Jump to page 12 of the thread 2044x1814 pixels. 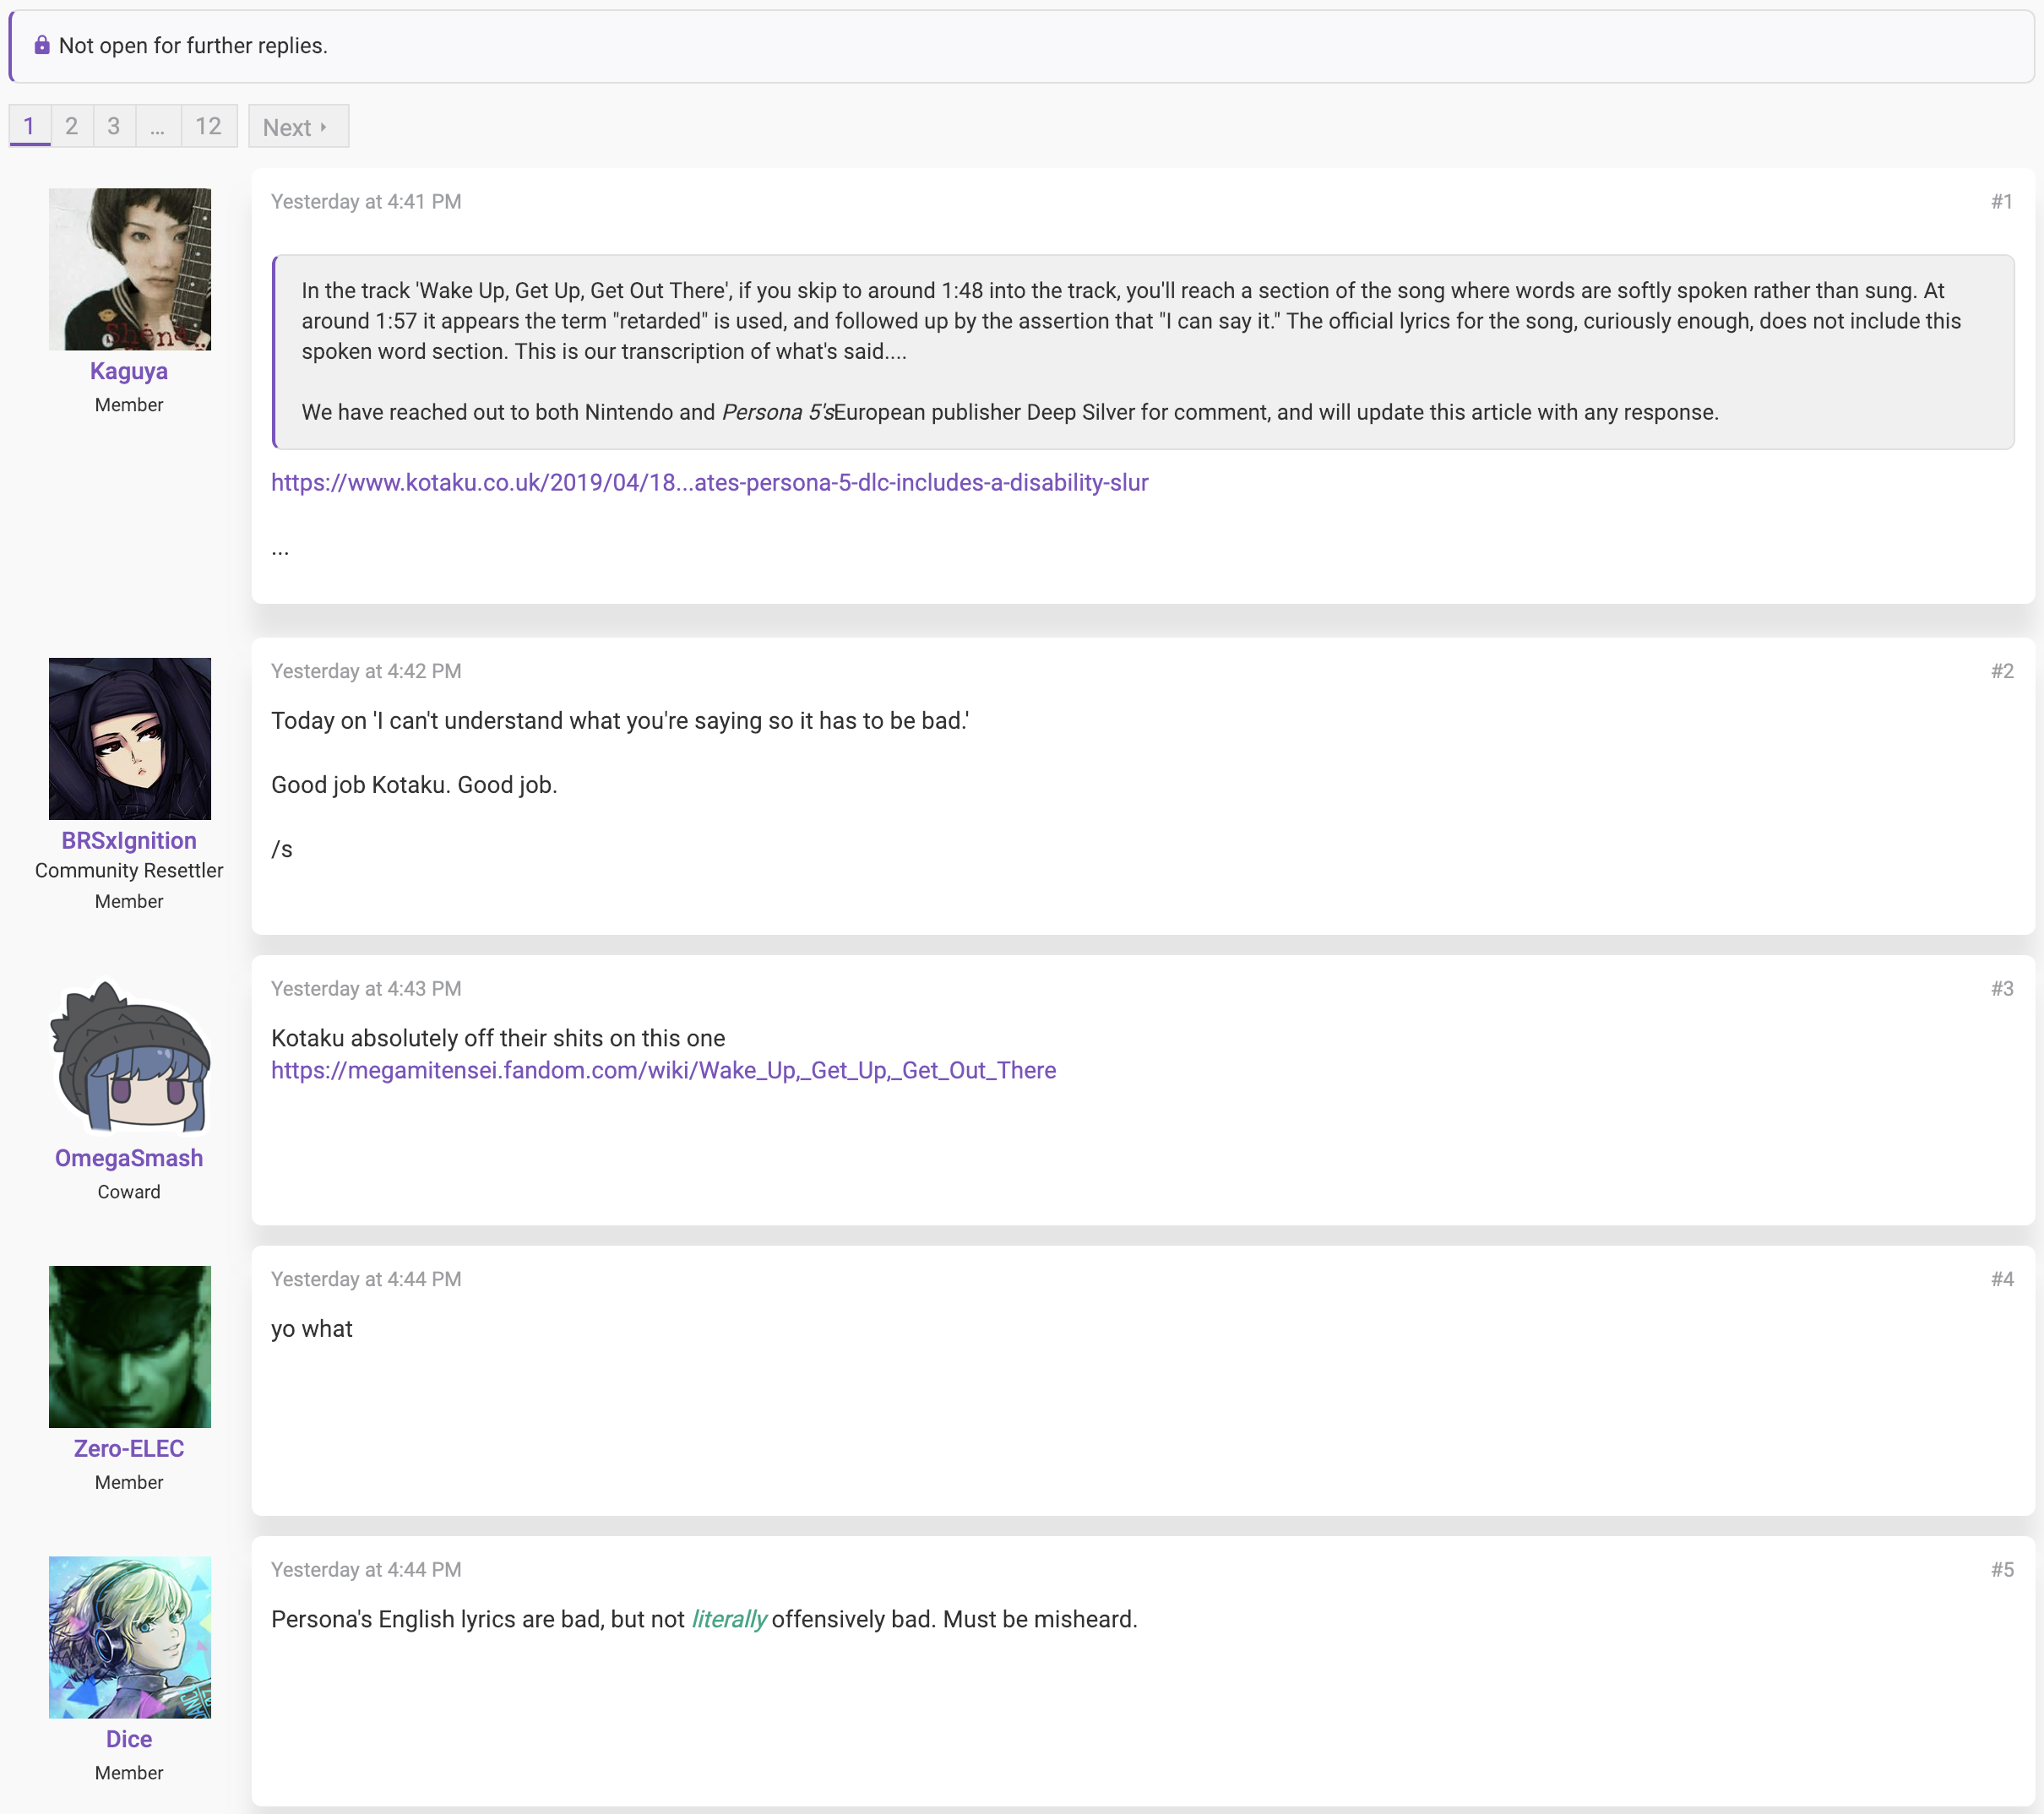[x=209, y=126]
